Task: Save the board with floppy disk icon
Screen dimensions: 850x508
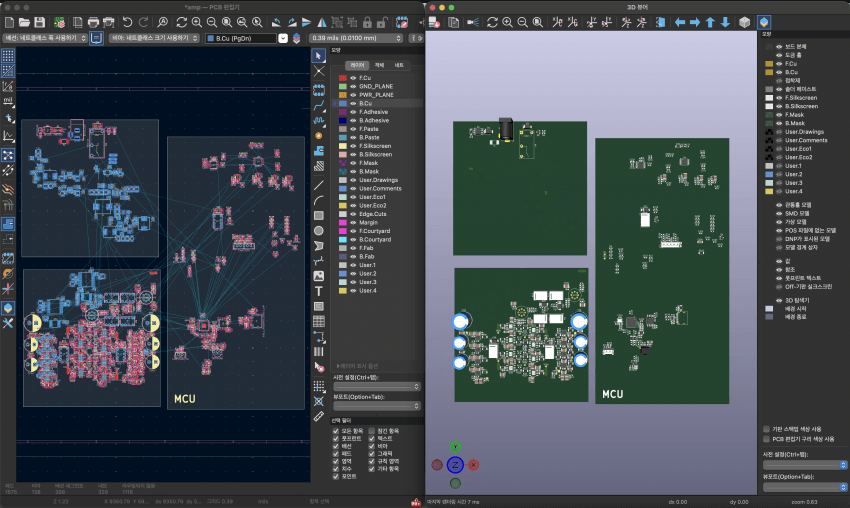Action: tap(40, 22)
